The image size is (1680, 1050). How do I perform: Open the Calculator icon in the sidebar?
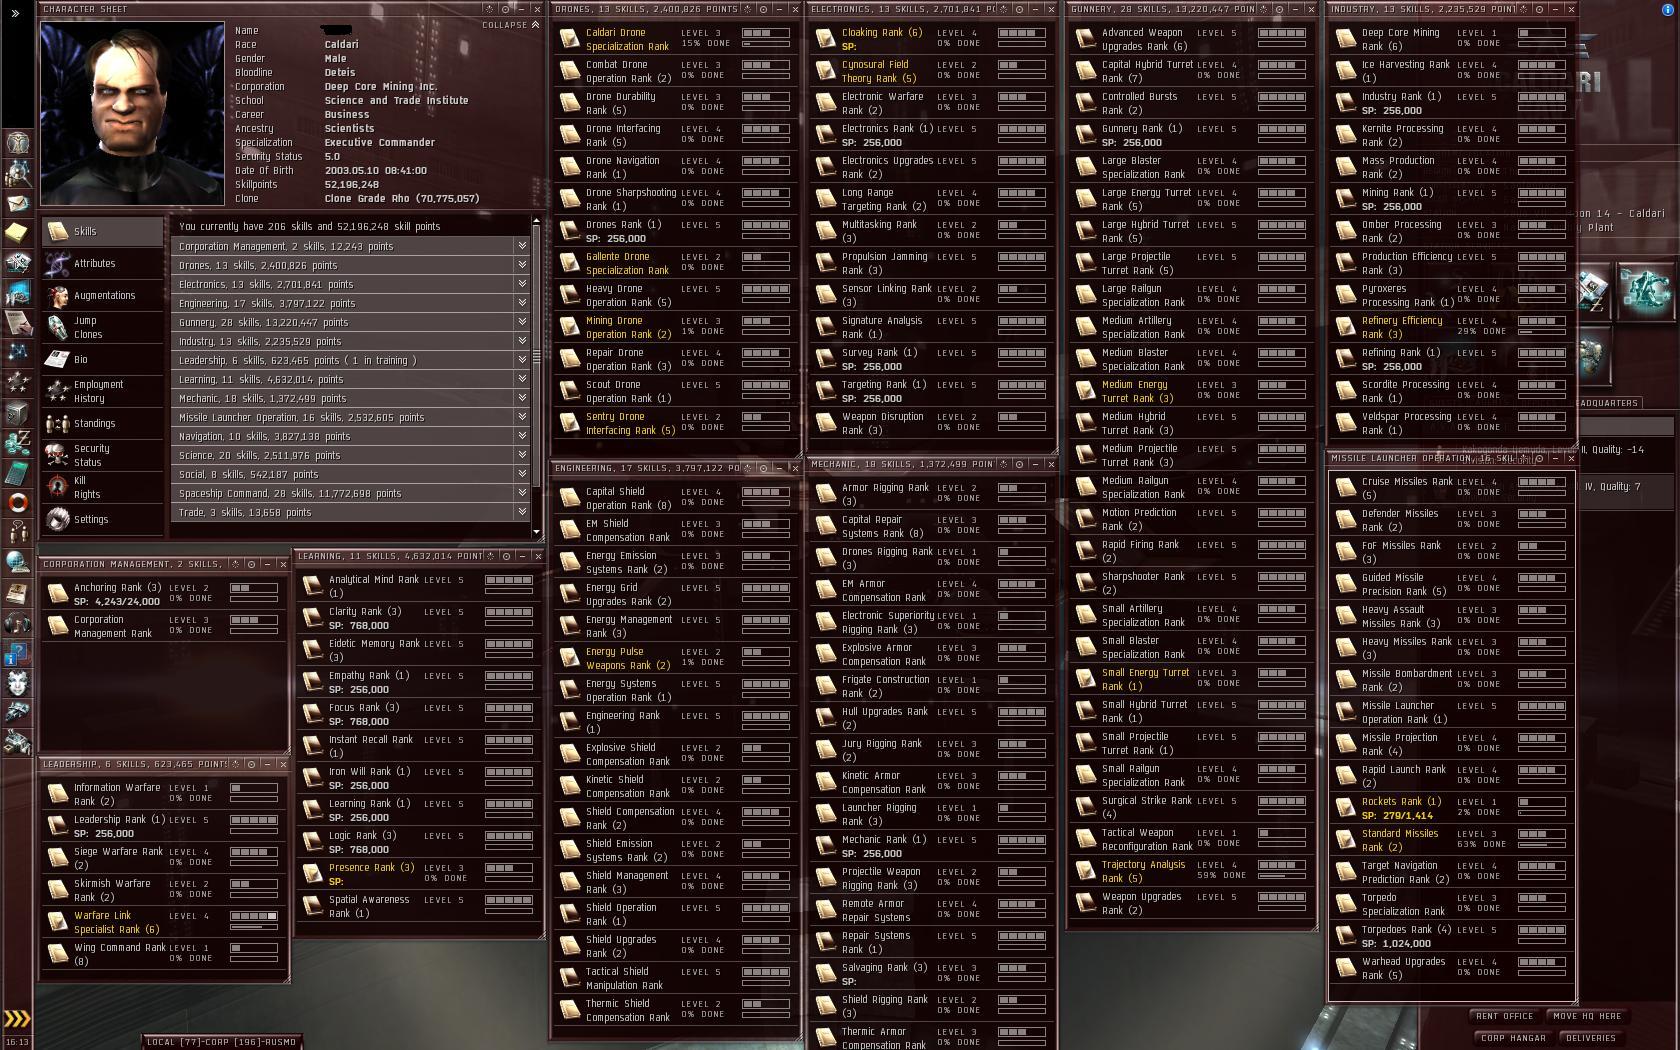[x=17, y=472]
